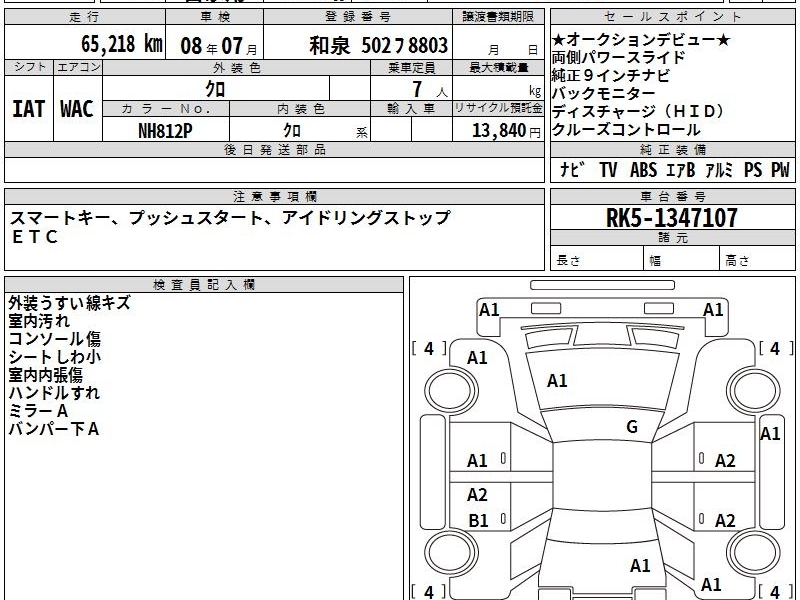800x600 pixels.
Task: Click the エアB airbag equipment entry
Action: click(681, 169)
